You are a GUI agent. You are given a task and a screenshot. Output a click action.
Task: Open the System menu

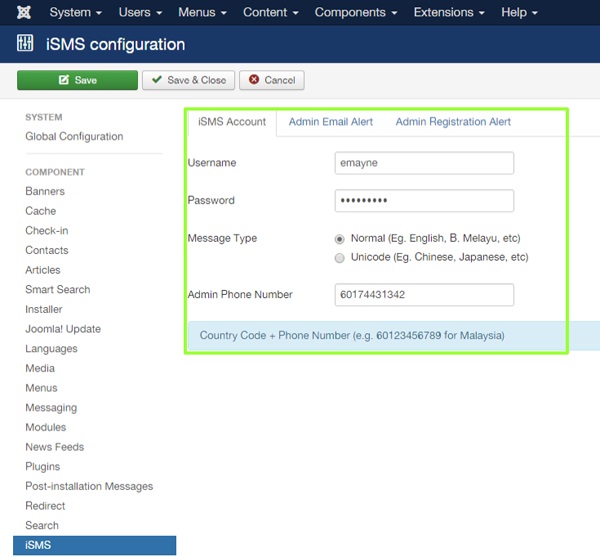[75, 12]
